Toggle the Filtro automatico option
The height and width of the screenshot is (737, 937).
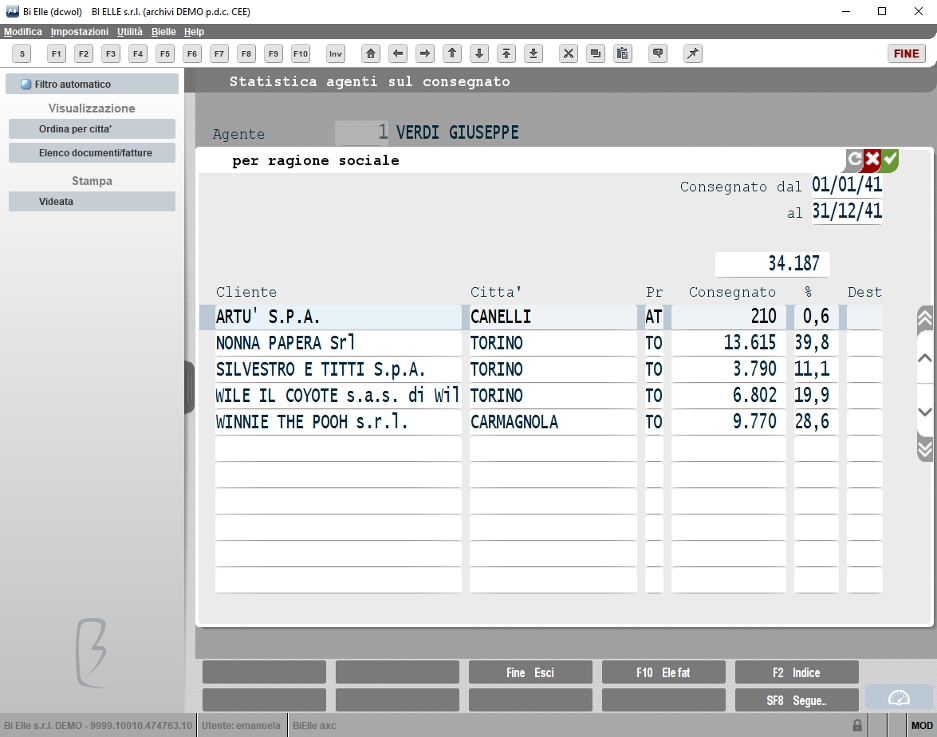click(x=92, y=84)
